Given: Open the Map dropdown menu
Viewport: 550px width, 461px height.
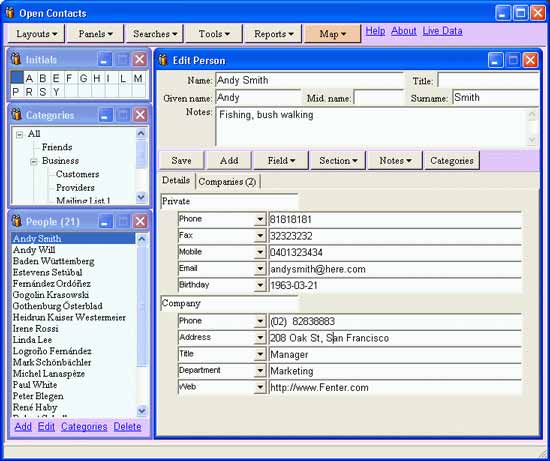Looking at the screenshot, I should tap(333, 34).
